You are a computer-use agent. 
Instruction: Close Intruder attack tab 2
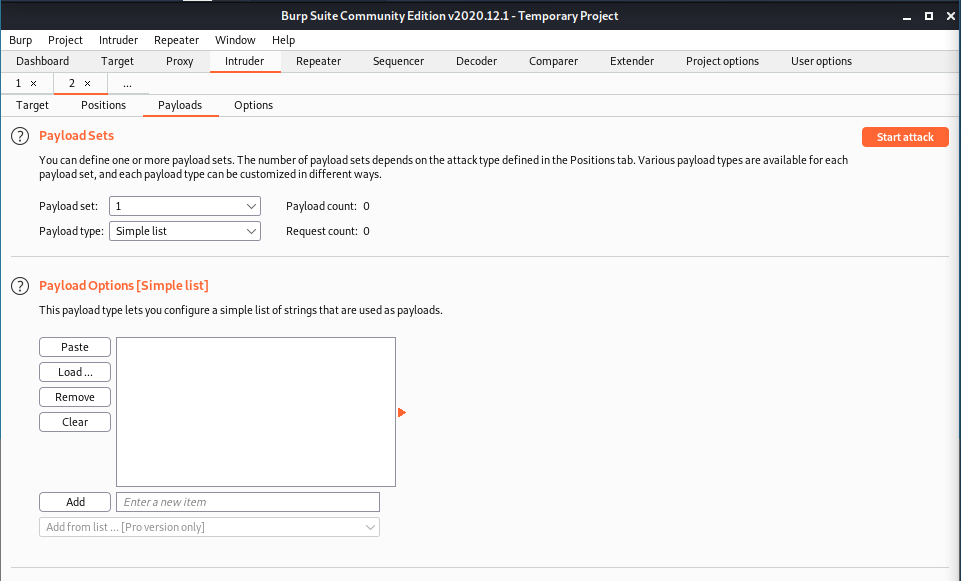point(87,83)
